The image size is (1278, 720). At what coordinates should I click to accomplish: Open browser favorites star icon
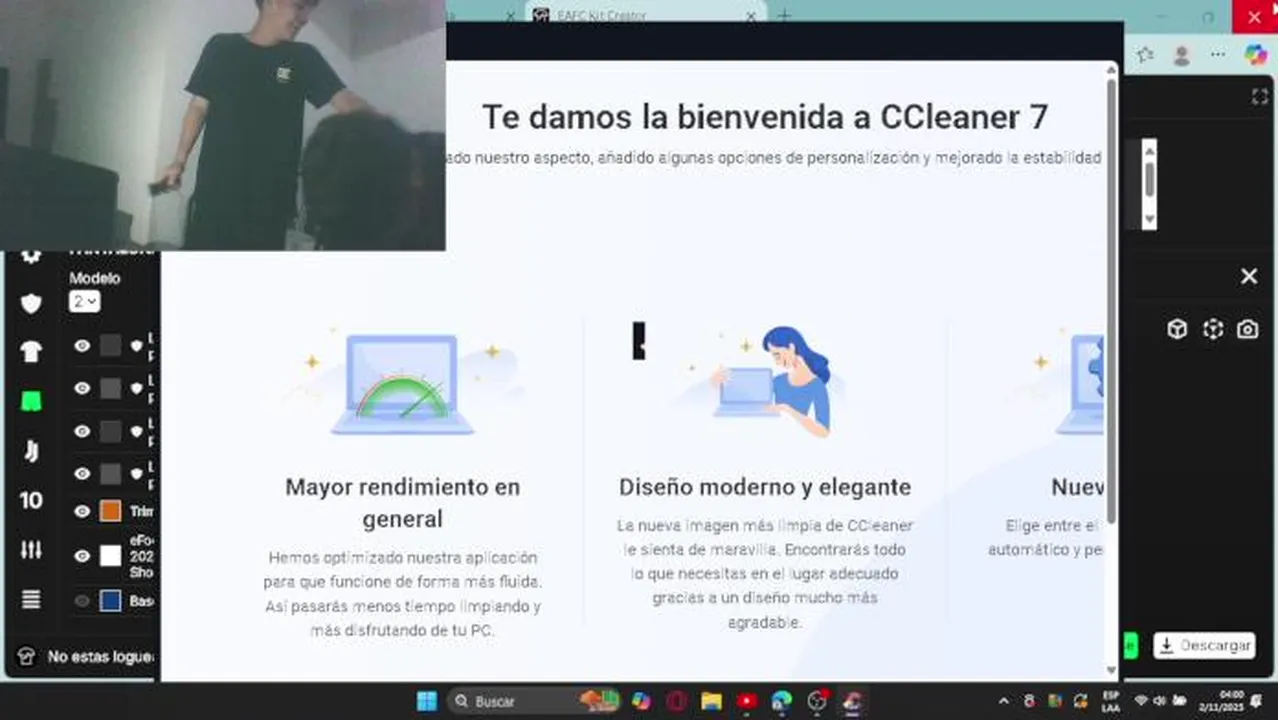pyautogui.click(x=1145, y=55)
